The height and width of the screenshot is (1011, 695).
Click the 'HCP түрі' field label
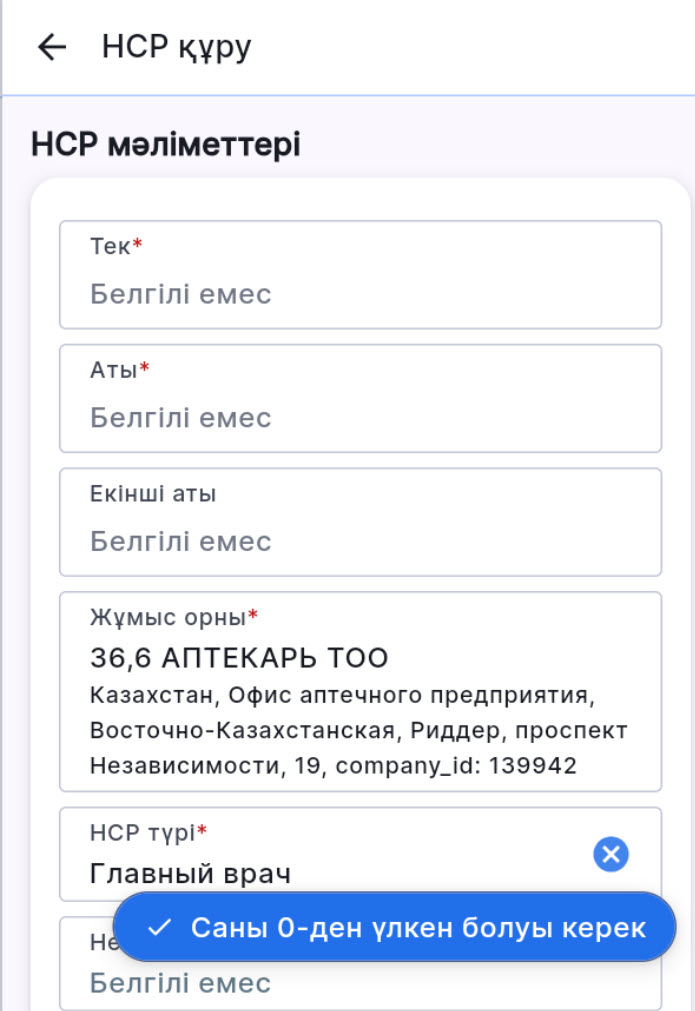click(x=143, y=832)
